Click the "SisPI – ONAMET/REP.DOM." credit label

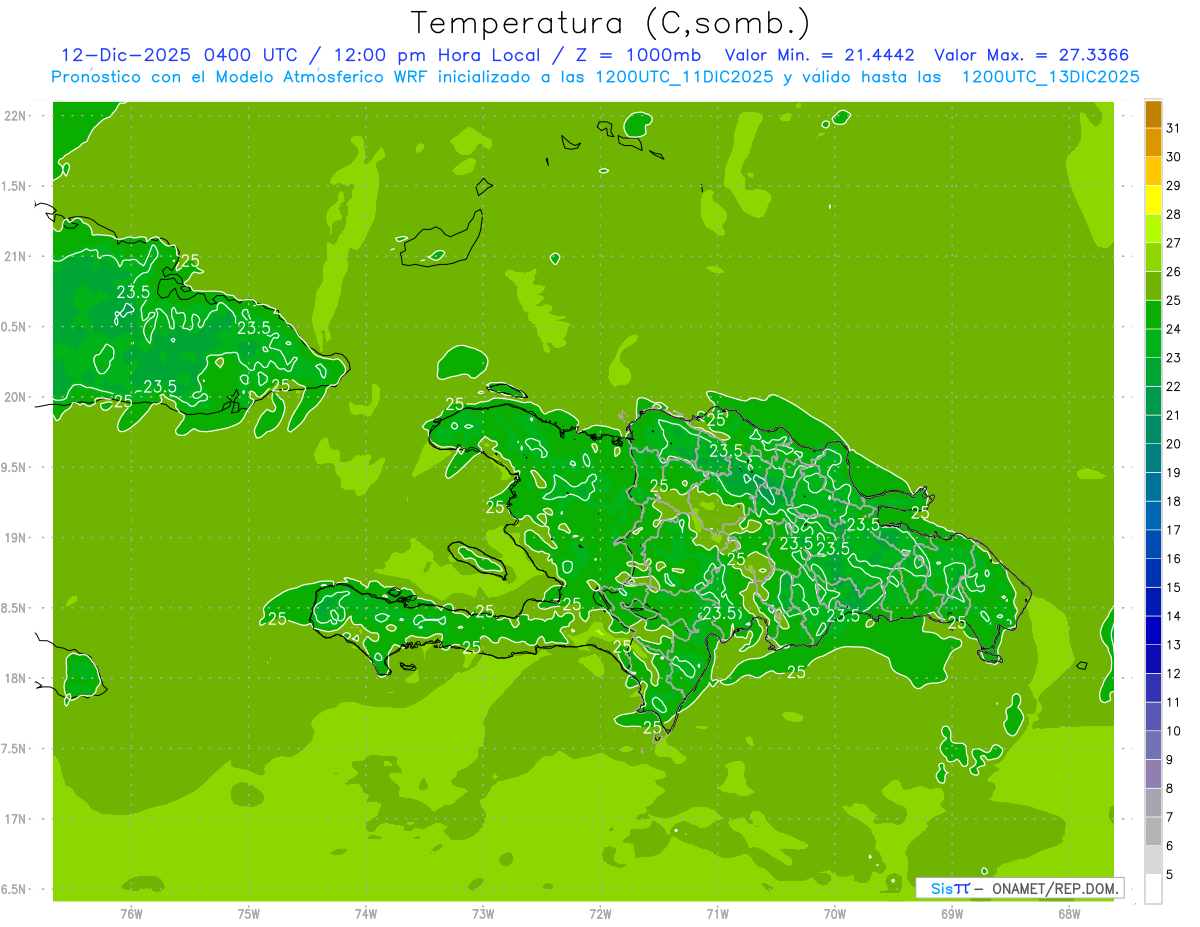[1020, 888]
